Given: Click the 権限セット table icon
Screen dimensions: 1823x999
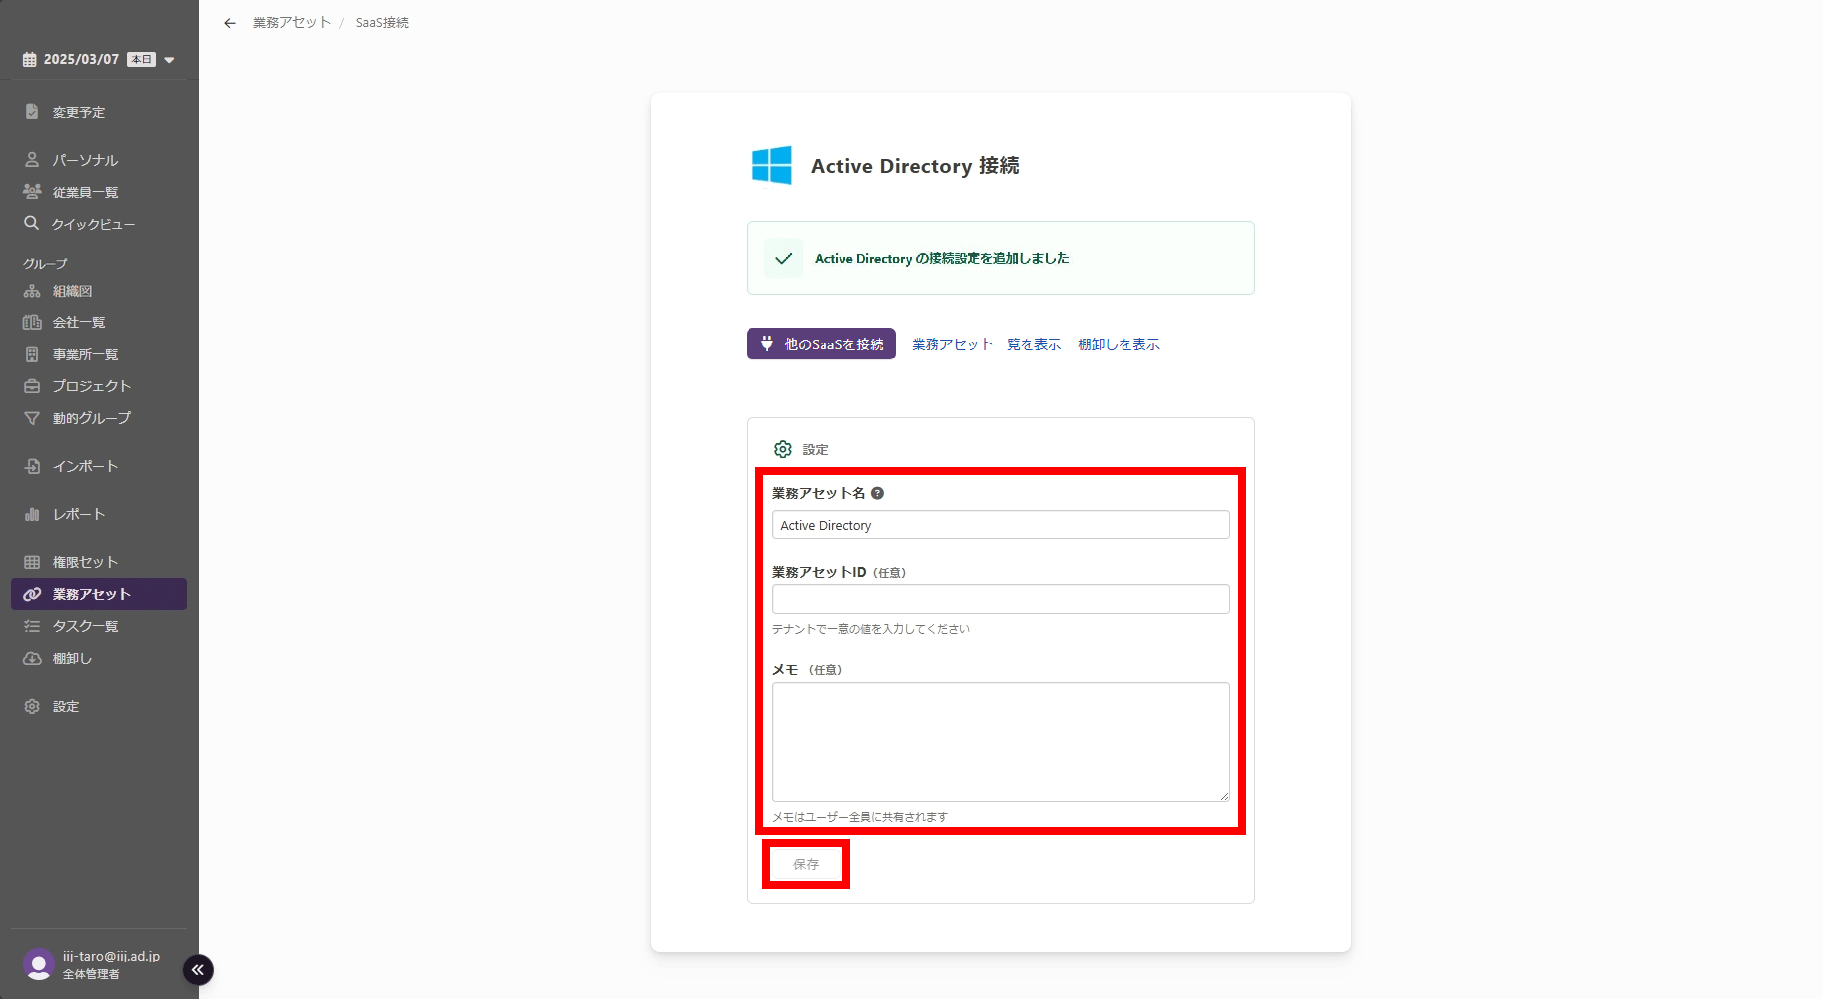Looking at the screenshot, I should (32, 562).
